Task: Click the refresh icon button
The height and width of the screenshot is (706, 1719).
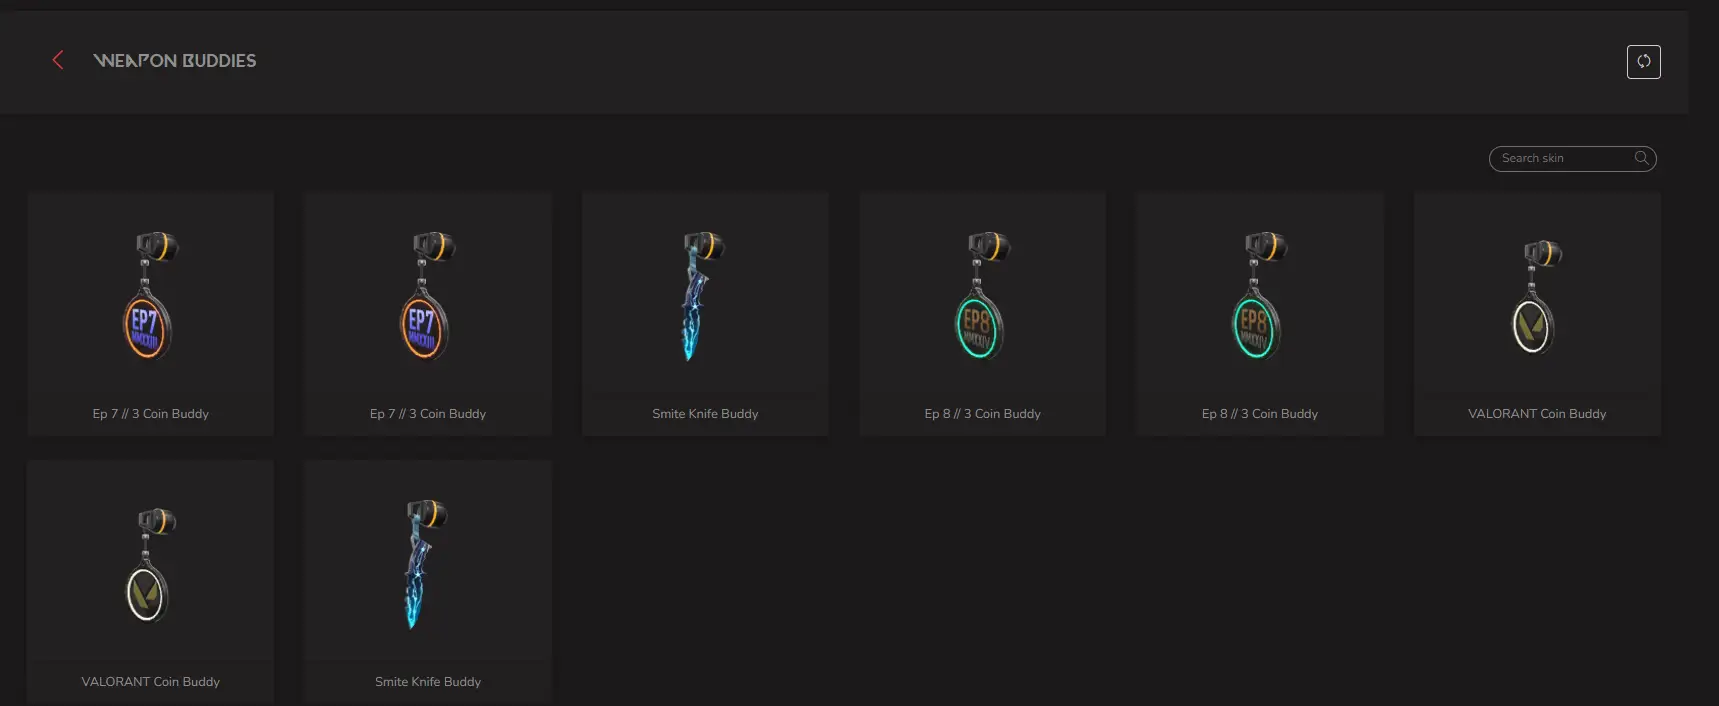Action: (x=1643, y=62)
